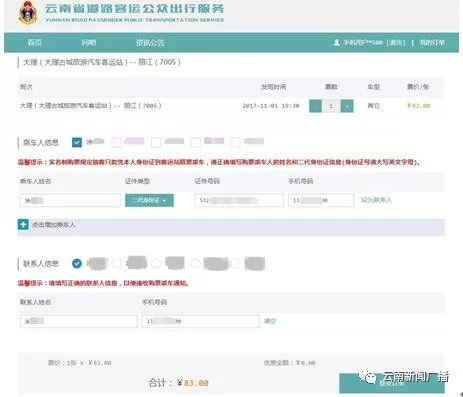Select the fourth saved contact radio button
The height and width of the screenshot is (397, 463).
click(196, 264)
